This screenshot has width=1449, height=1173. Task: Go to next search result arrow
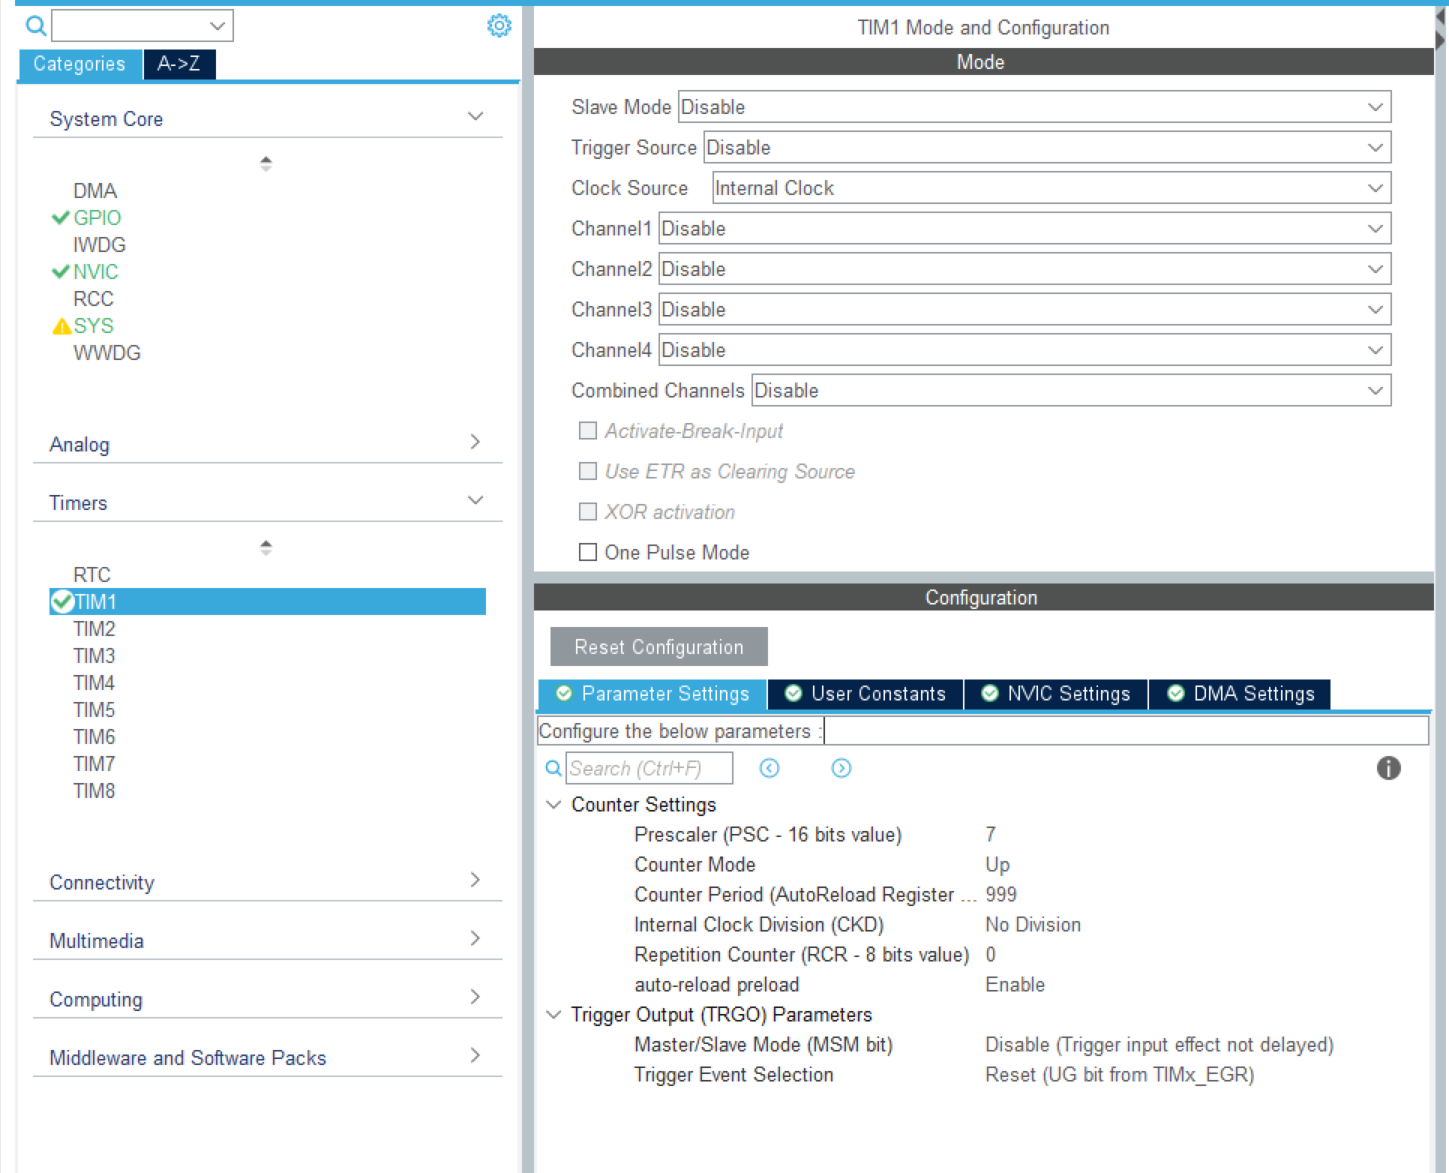pos(841,768)
